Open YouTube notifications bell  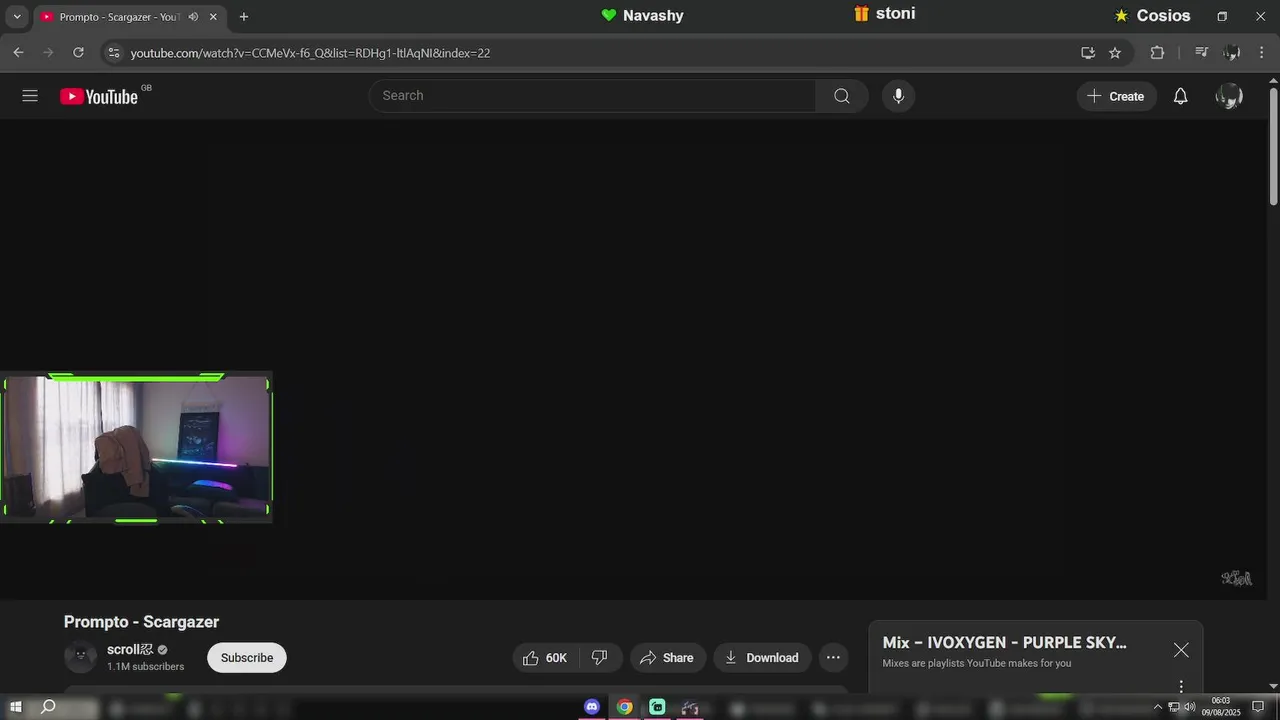tap(1181, 96)
